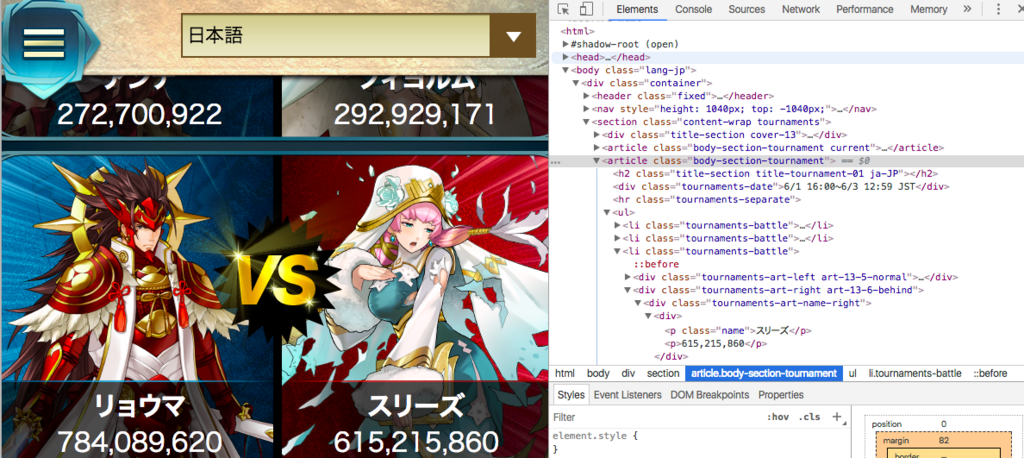Click リョウマ character artwork
Image resolution: width=1024 pixels, height=458 pixels.
coord(137,271)
